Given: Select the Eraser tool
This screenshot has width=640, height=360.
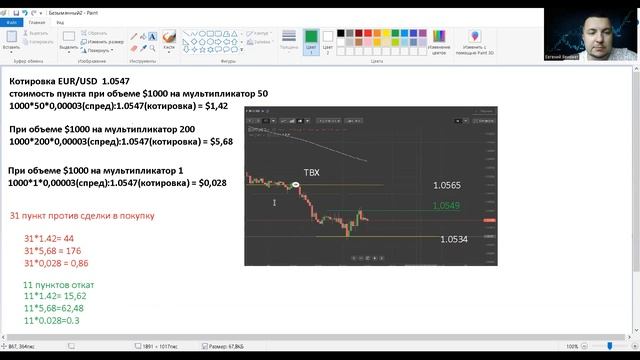Looking at the screenshot, I should (x=134, y=49).
